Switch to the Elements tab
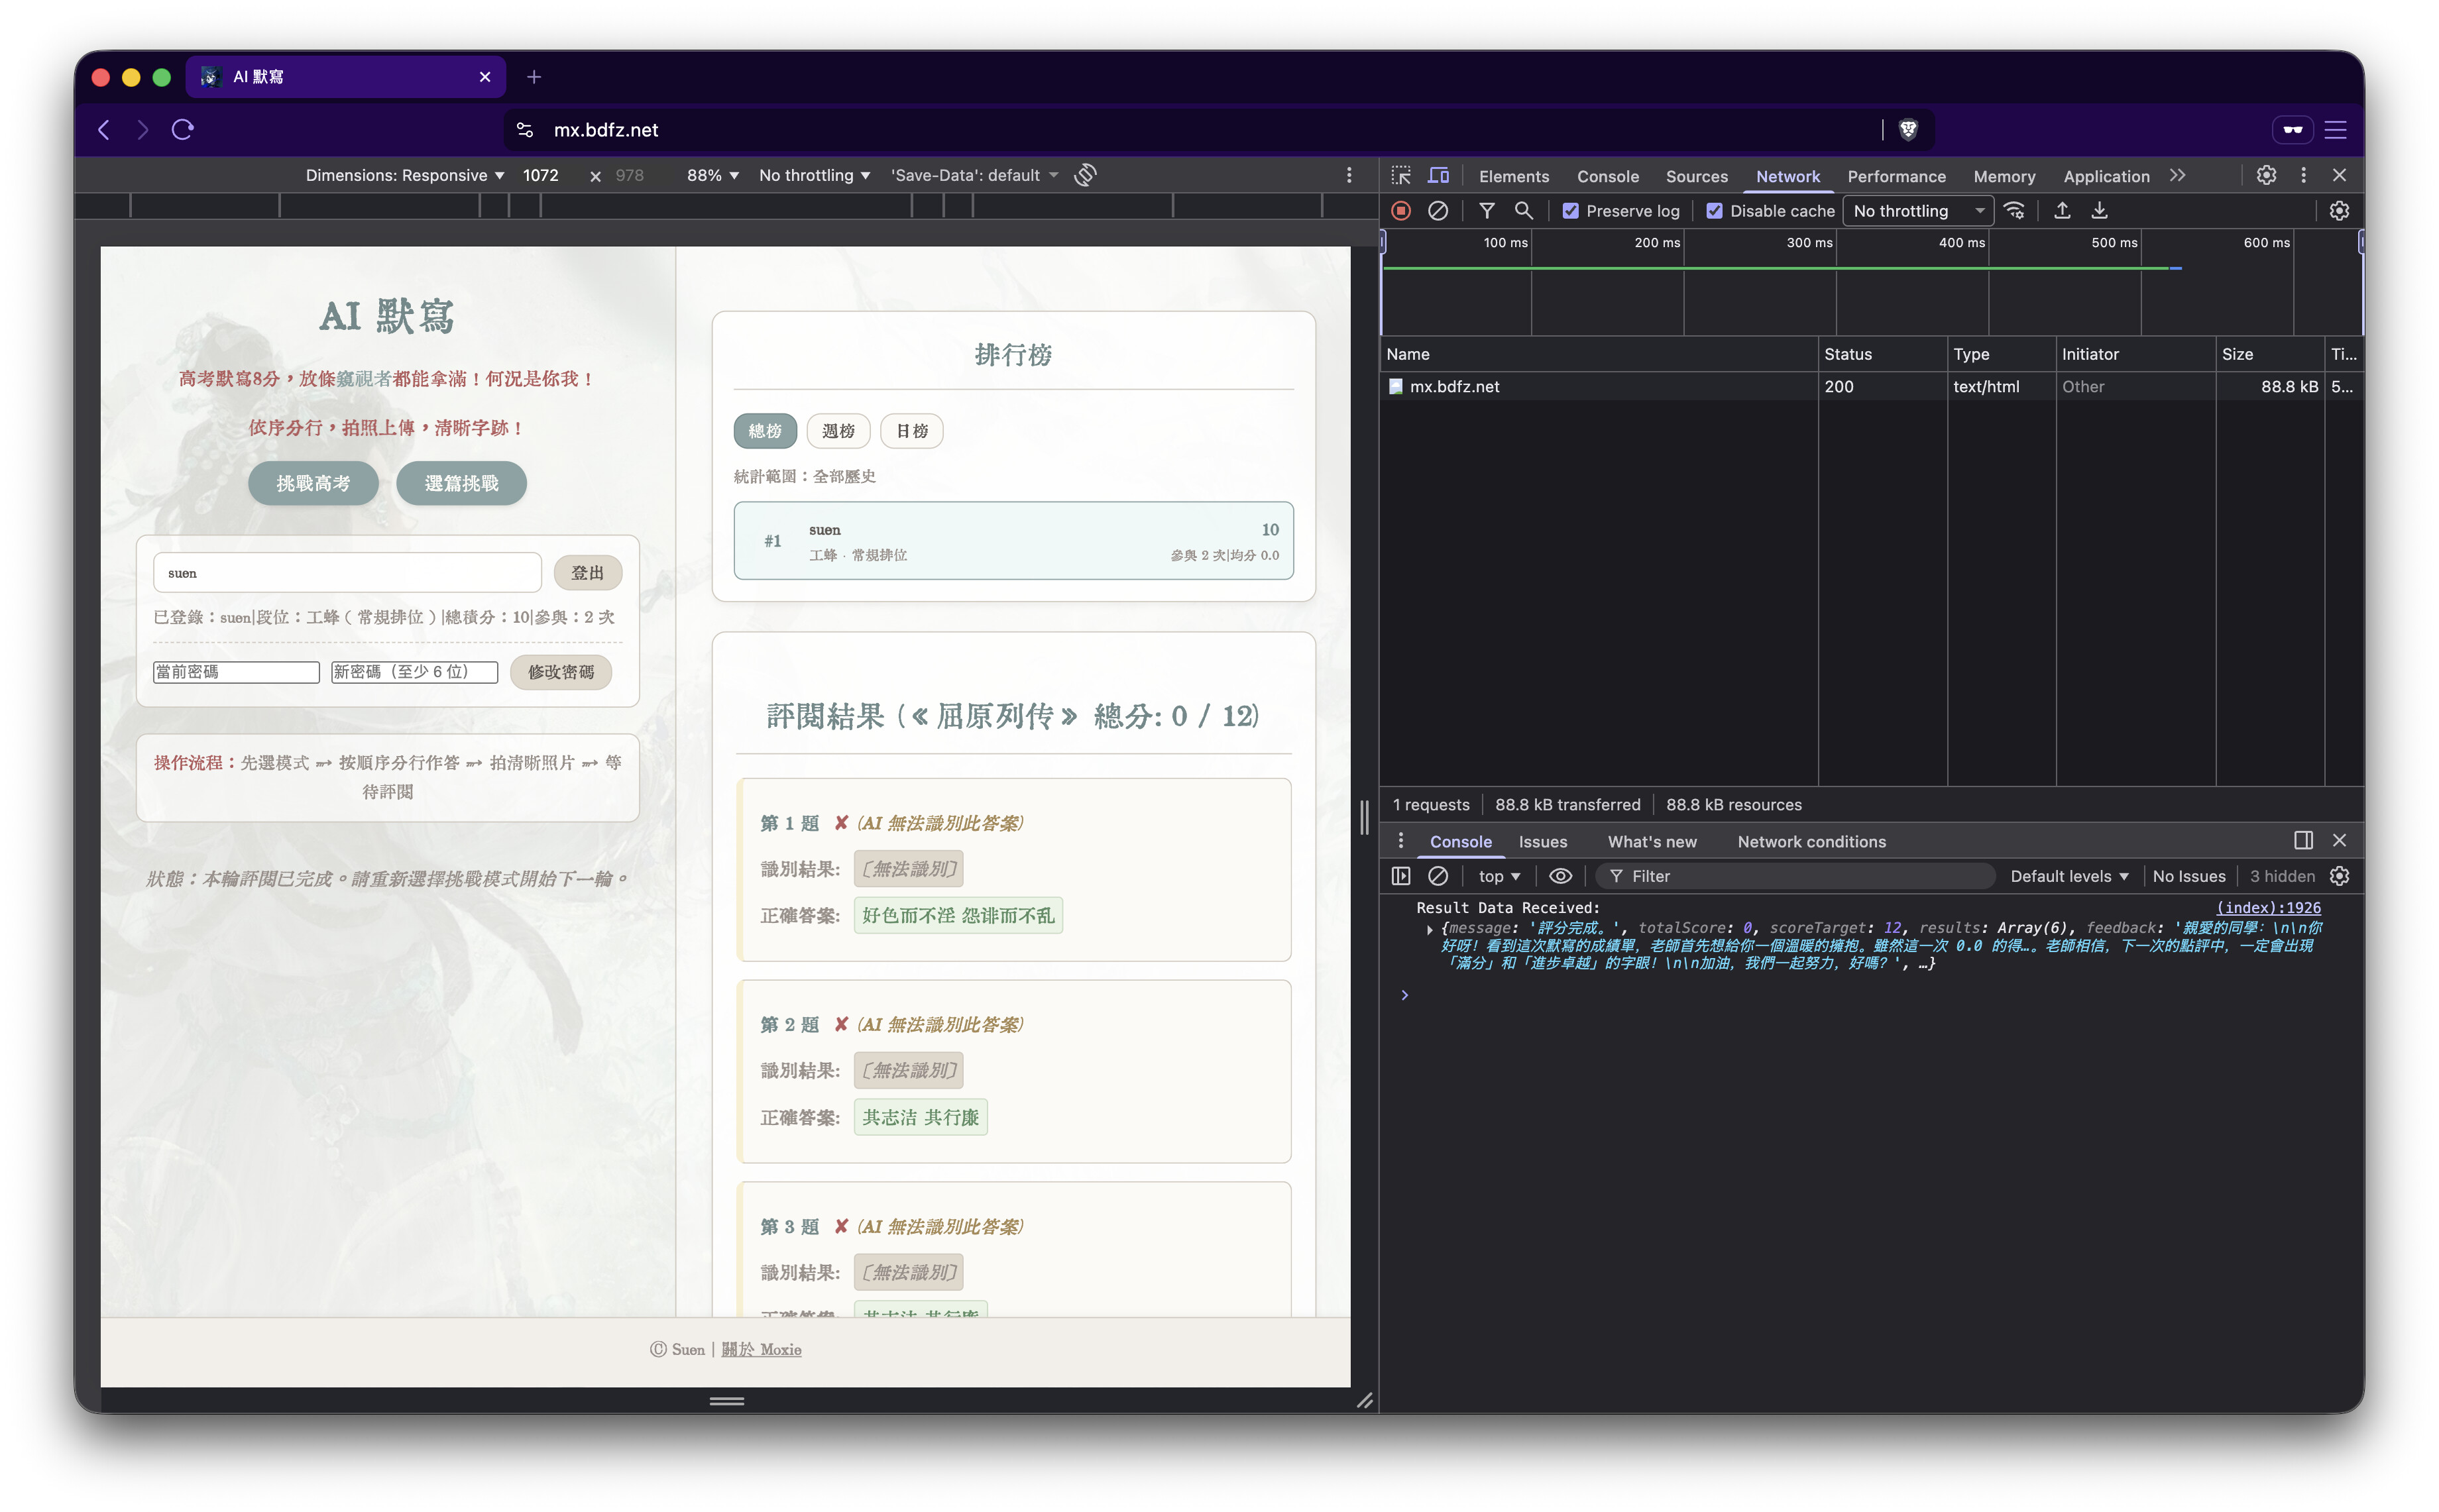Screen dimensions: 2439x1512 click(1513, 176)
